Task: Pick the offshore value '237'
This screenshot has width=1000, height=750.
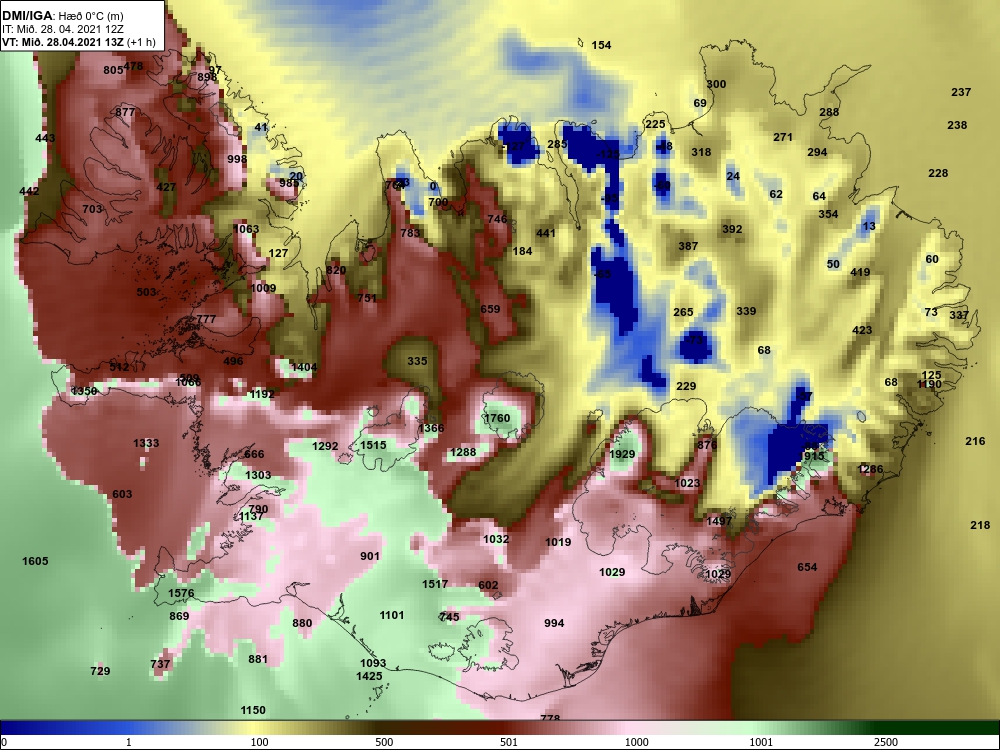Action: coord(961,92)
